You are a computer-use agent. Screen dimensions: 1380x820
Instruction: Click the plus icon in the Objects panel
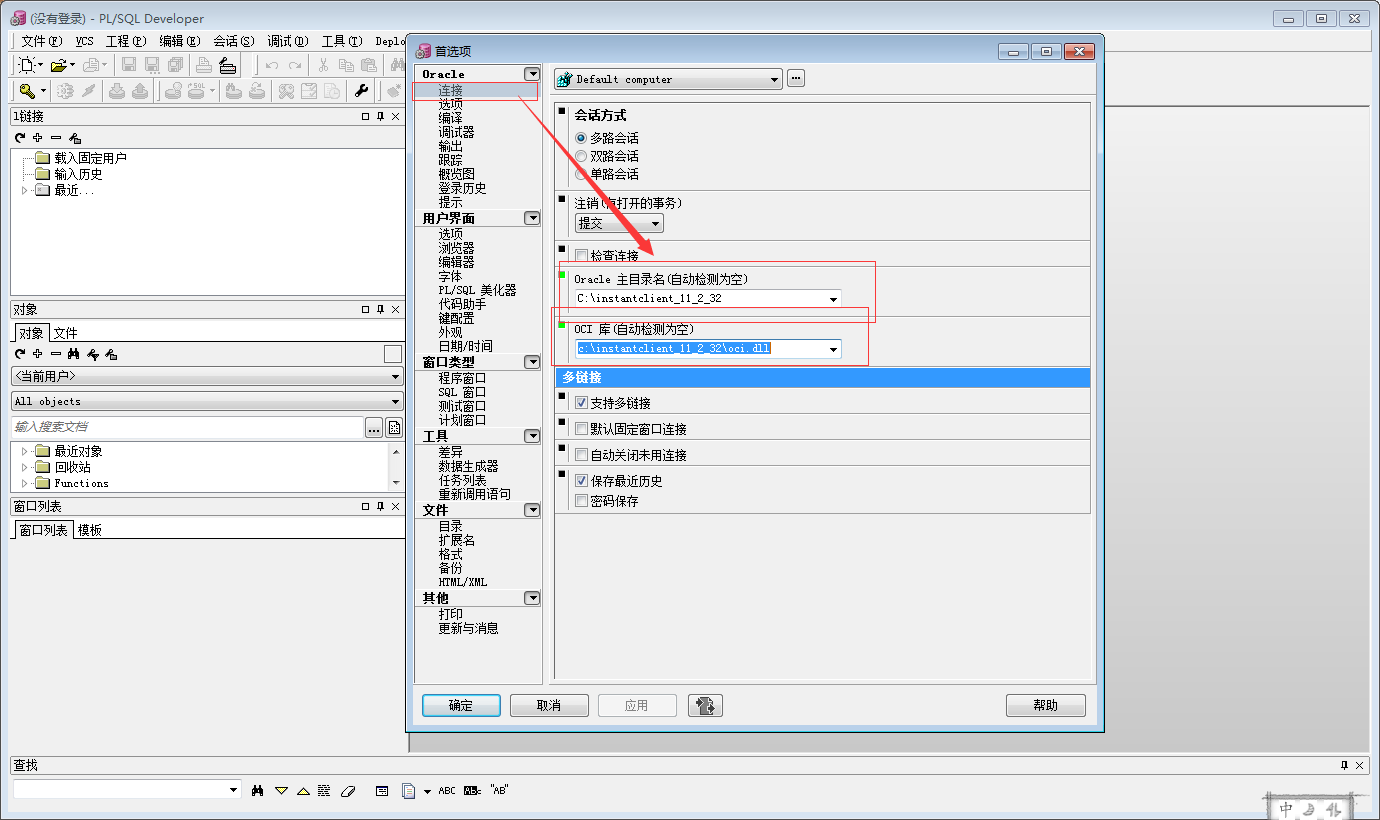(37, 354)
